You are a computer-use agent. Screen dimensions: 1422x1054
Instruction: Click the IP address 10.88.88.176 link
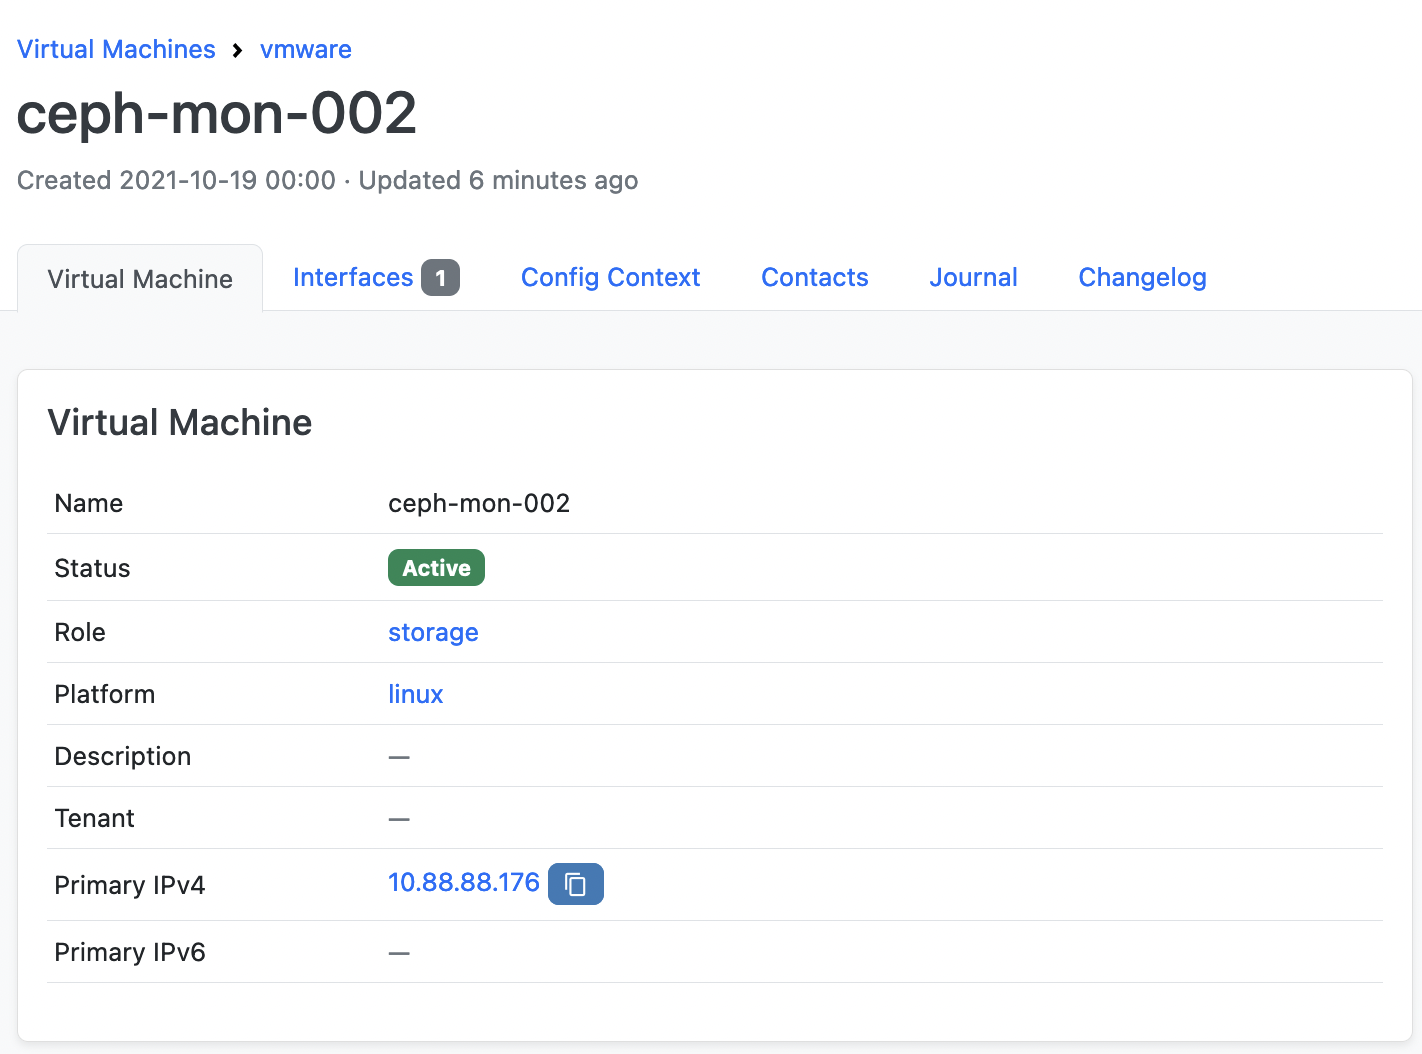coord(463,882)
